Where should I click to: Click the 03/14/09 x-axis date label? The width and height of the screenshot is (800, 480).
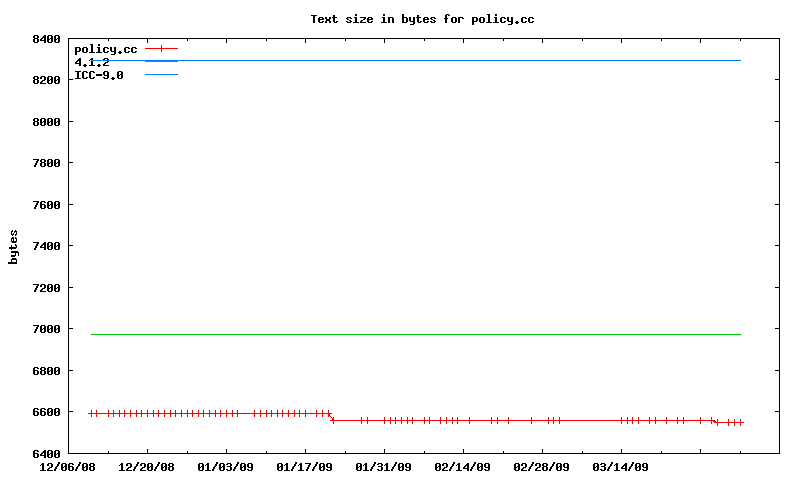point(620,467)
